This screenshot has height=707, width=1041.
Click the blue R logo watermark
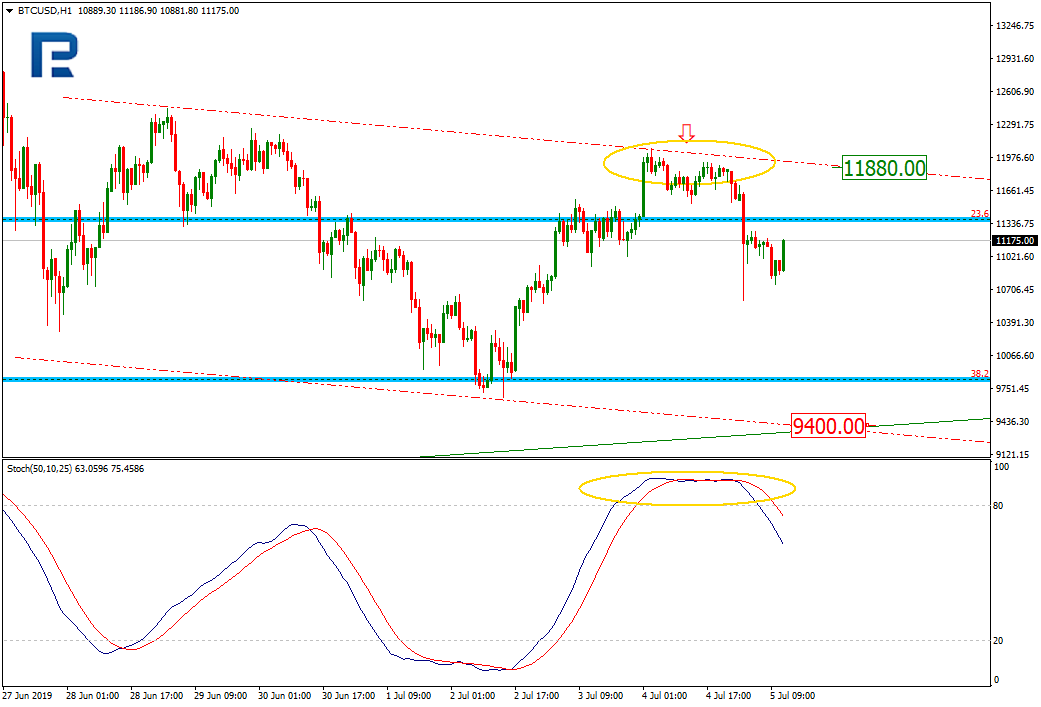[53, 55]
